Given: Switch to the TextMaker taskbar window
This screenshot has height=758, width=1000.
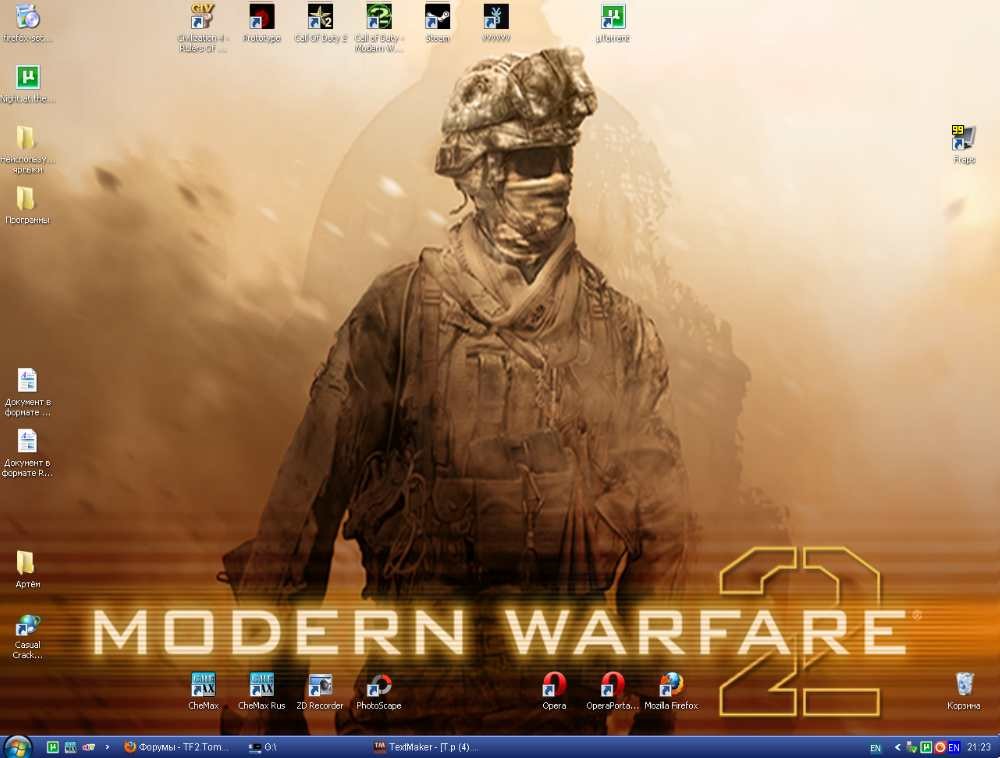Looking at the screenshot, I should click(x=427, y=747).
